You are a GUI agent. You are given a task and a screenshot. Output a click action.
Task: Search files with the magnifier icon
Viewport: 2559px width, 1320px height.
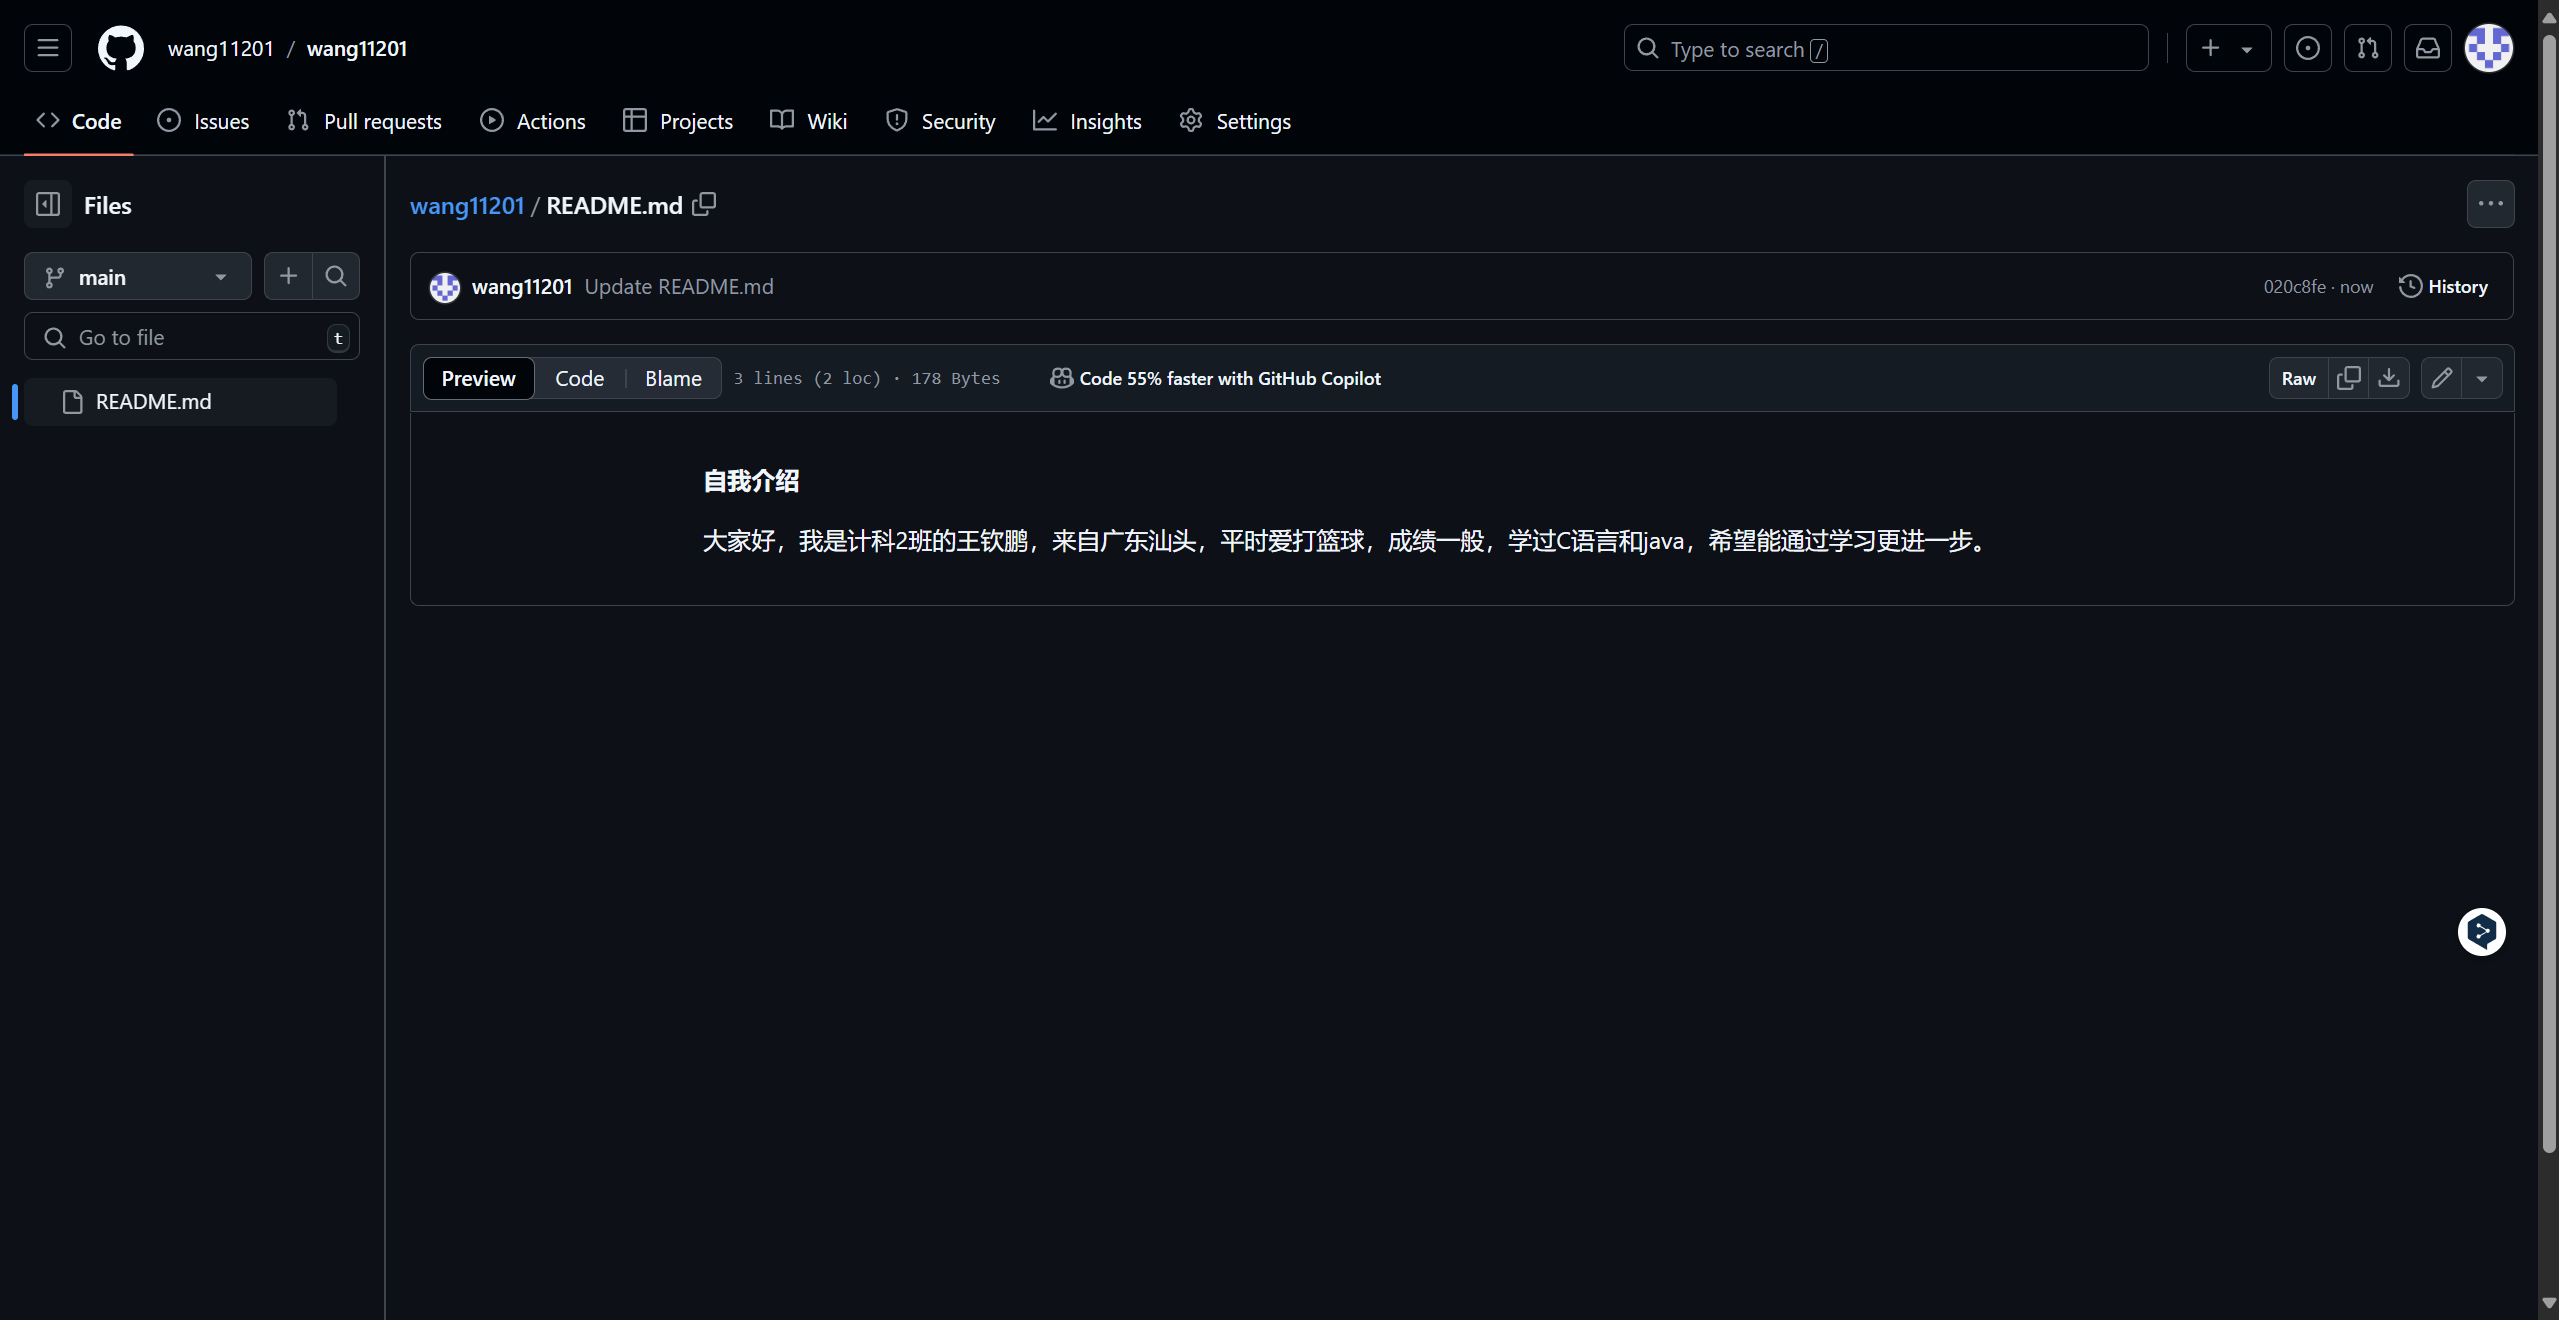[336, 276]
